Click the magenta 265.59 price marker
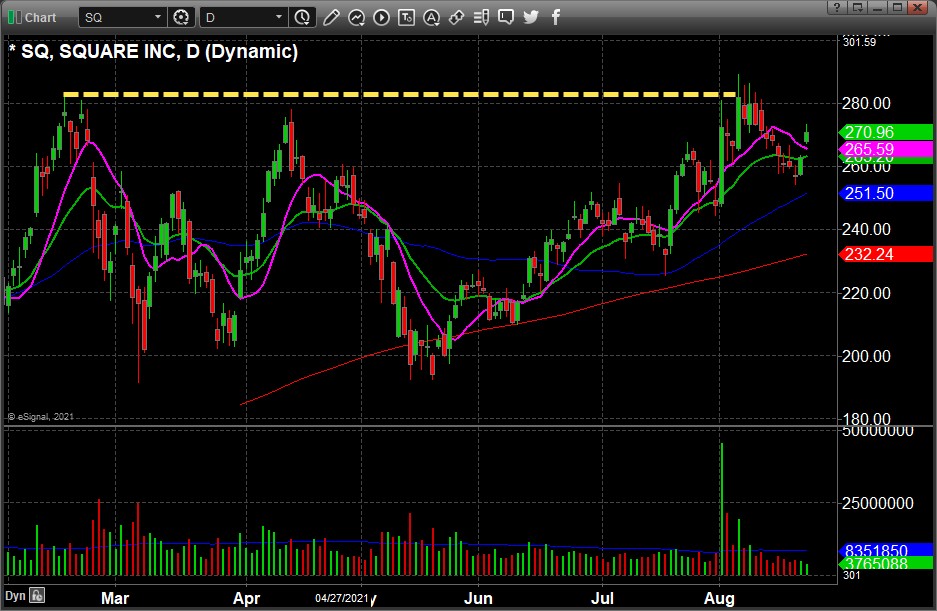 pos(886,149)
